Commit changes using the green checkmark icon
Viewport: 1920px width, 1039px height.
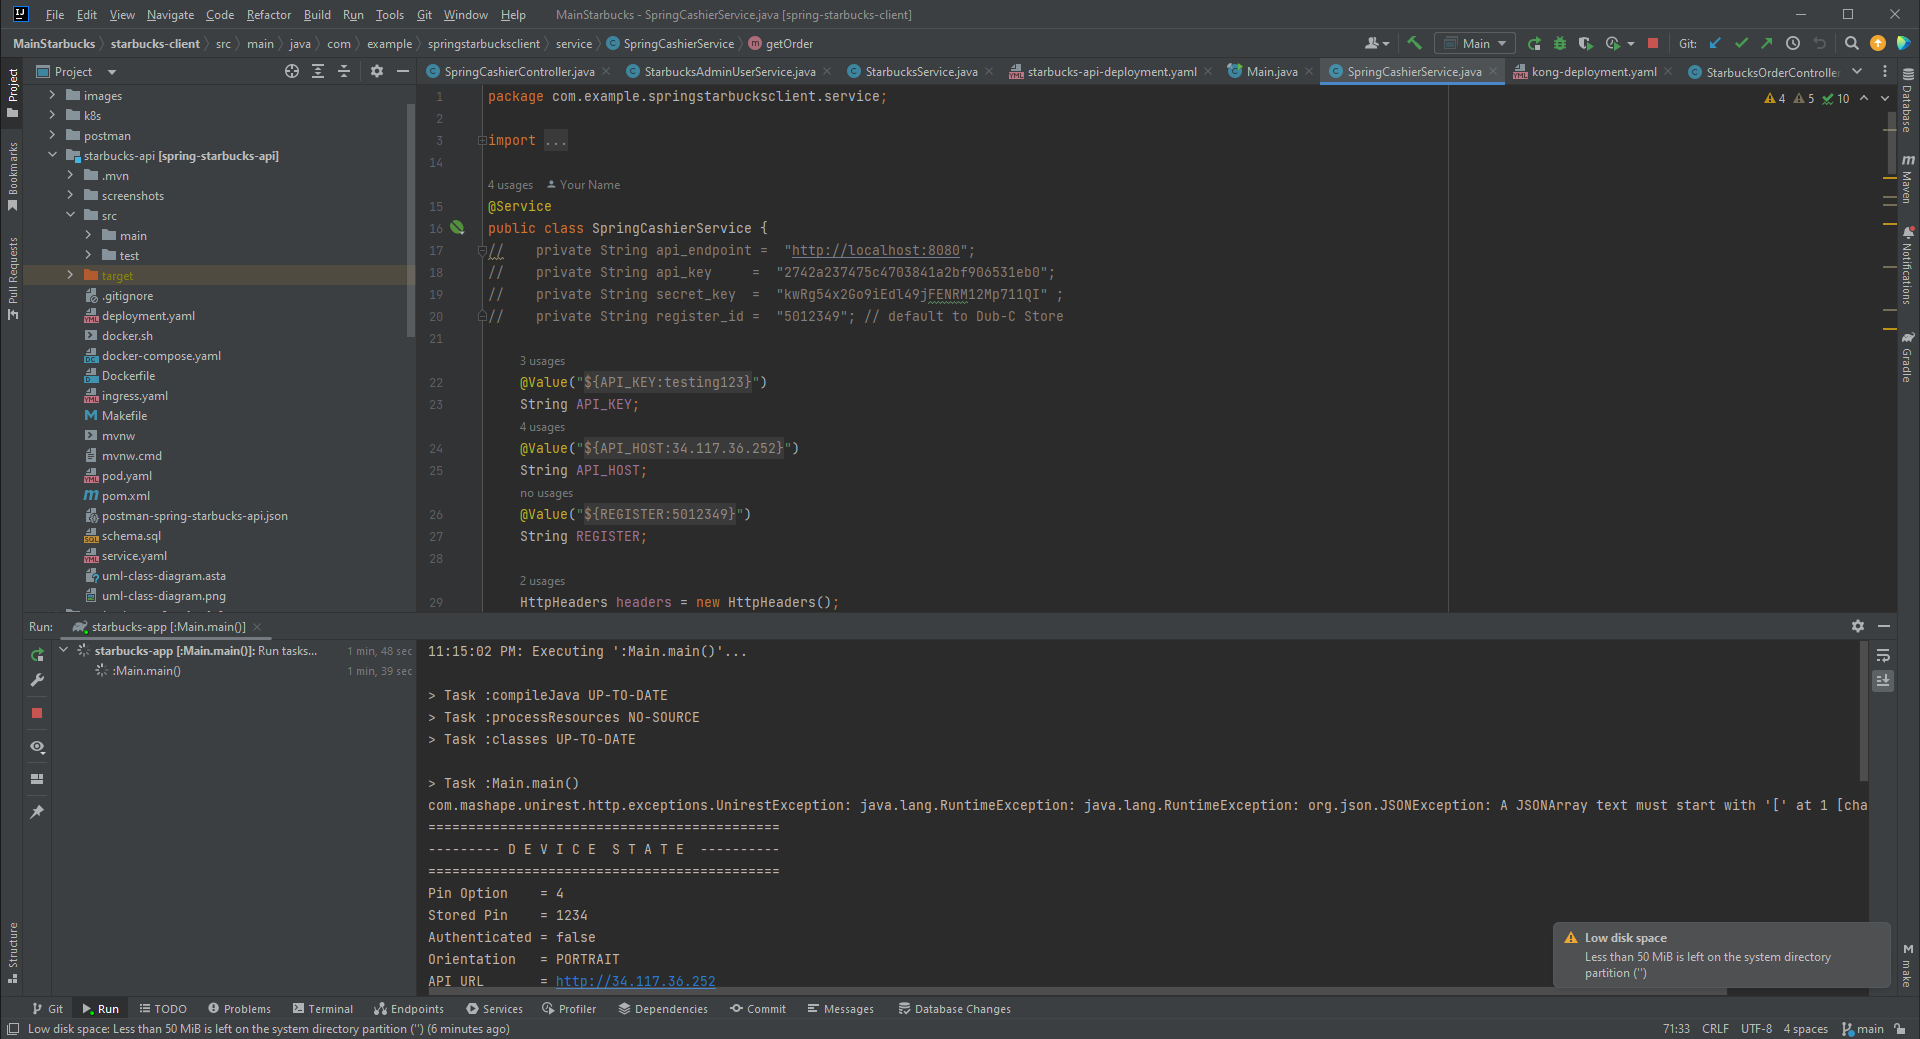(x=1741, y=43)
